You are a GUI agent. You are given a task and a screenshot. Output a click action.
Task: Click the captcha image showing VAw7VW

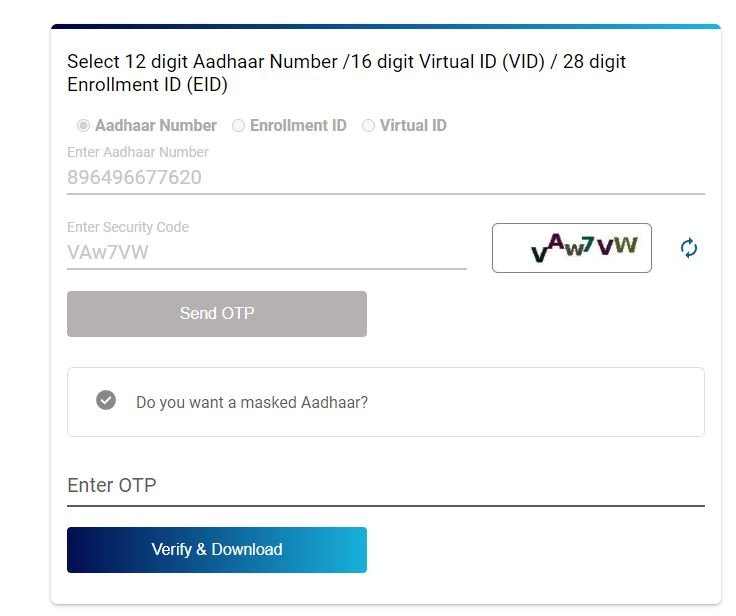(x=572, y=248)
